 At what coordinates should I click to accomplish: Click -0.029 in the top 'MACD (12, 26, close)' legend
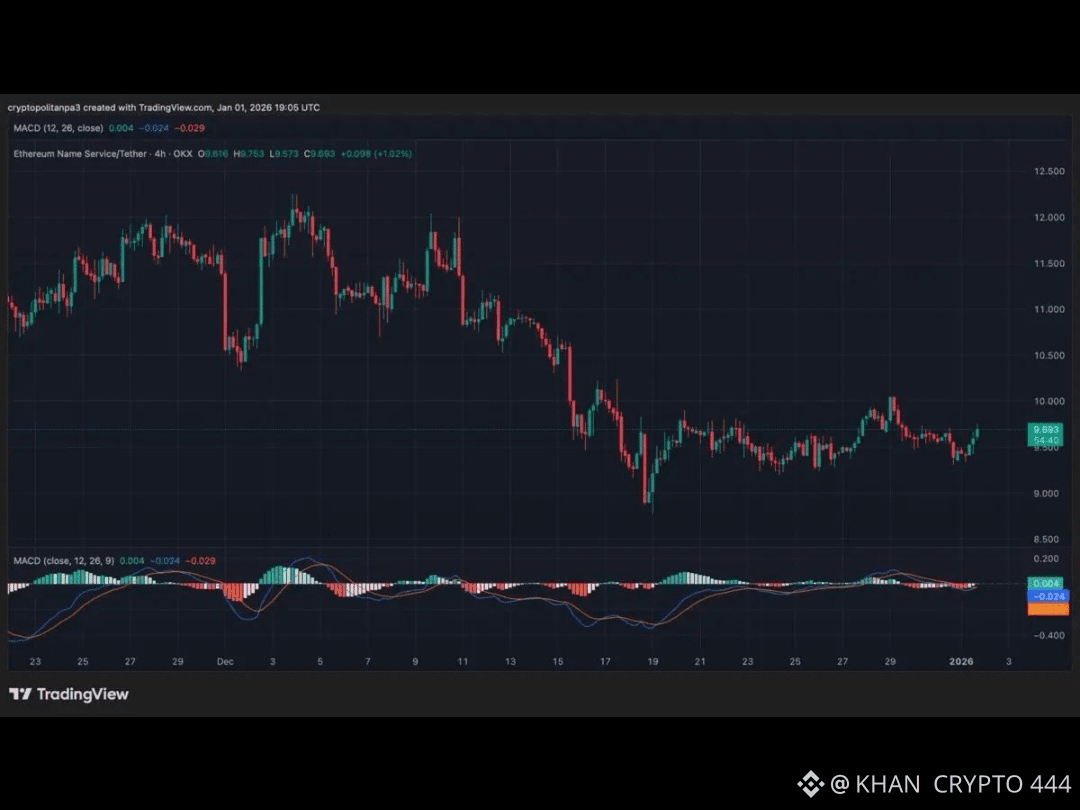[x=189, y=128]
